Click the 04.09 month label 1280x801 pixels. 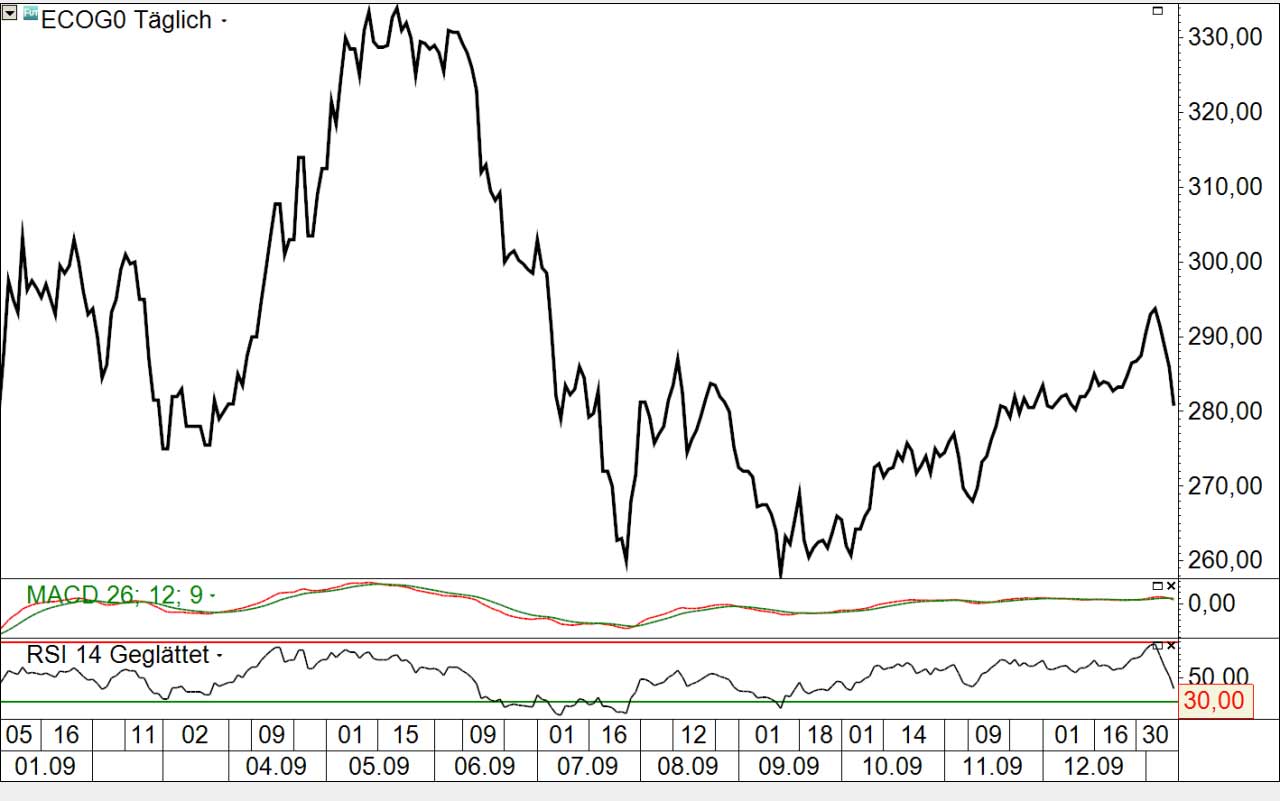click(x=275, y=767)
